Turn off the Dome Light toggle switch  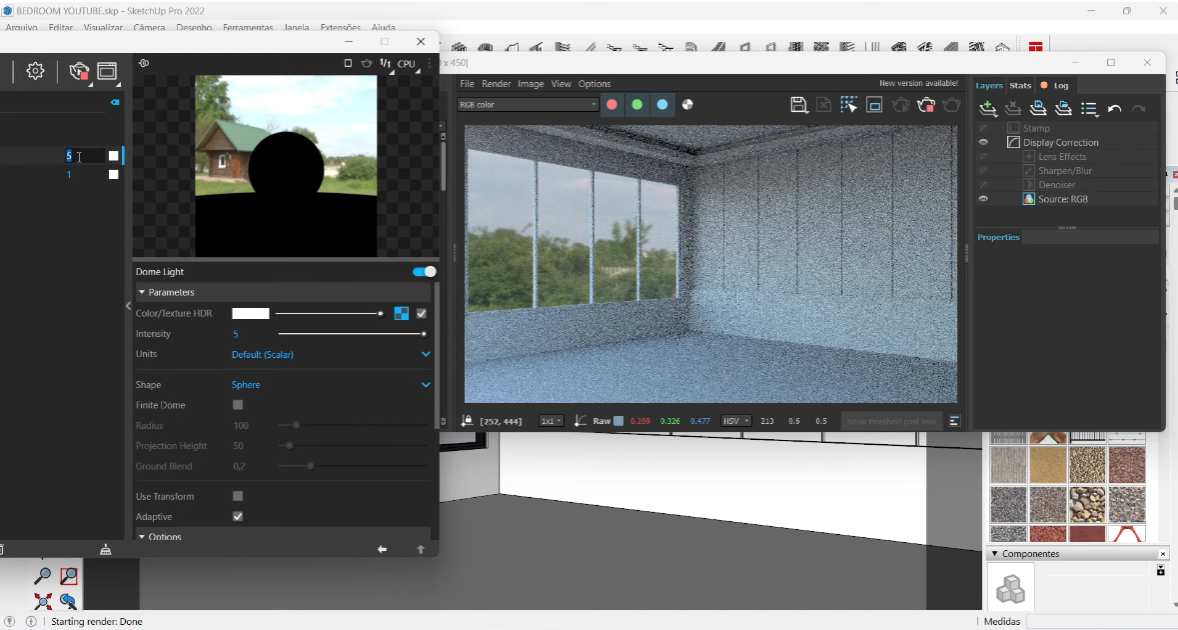424,272
